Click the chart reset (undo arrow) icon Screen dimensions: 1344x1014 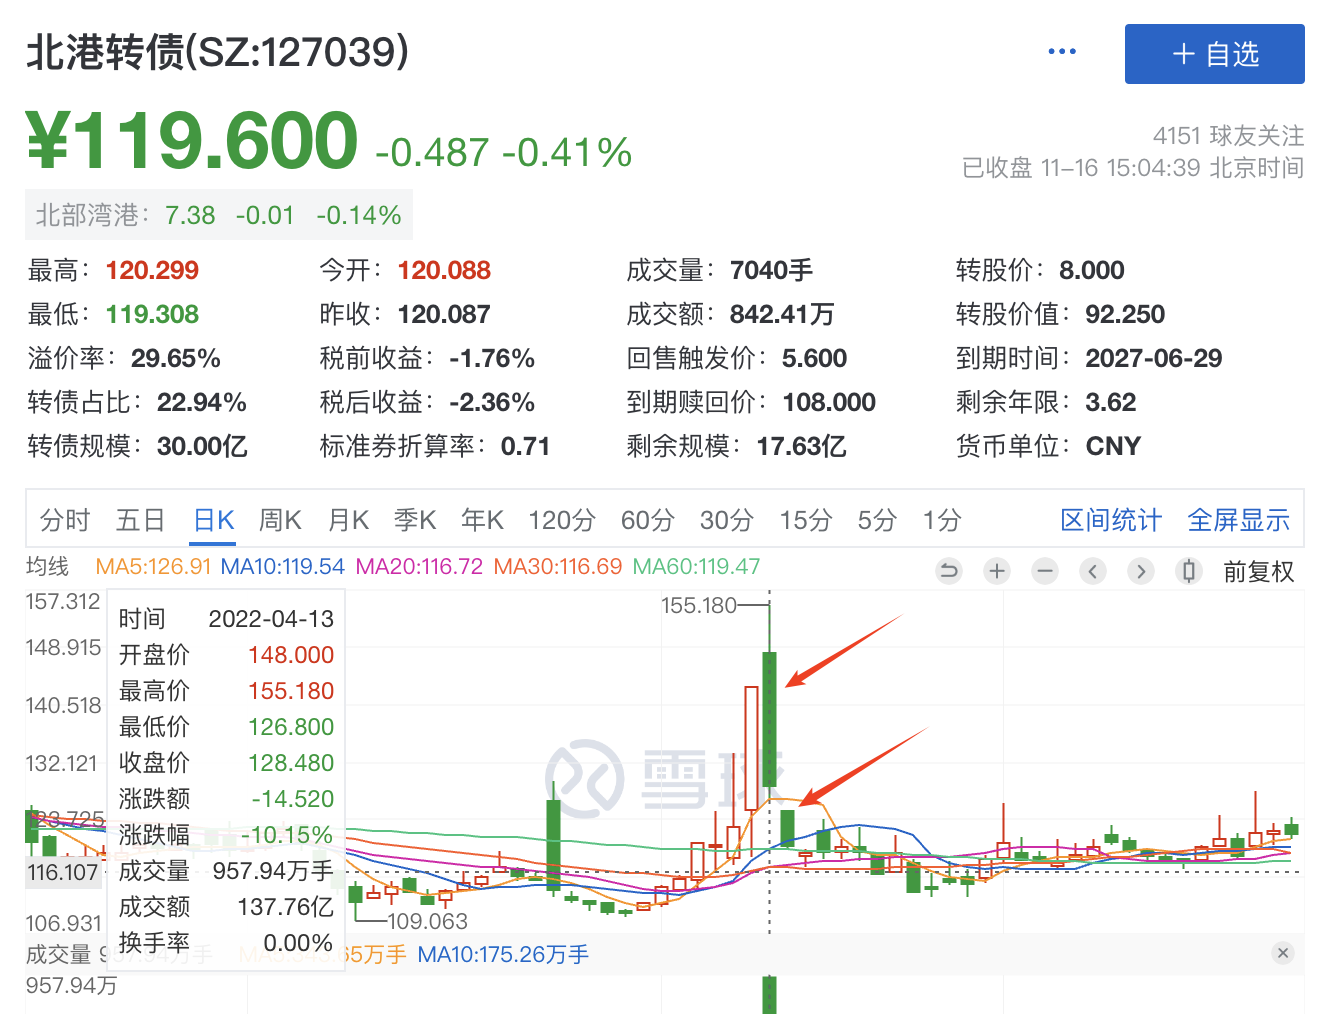coord(948,571)
